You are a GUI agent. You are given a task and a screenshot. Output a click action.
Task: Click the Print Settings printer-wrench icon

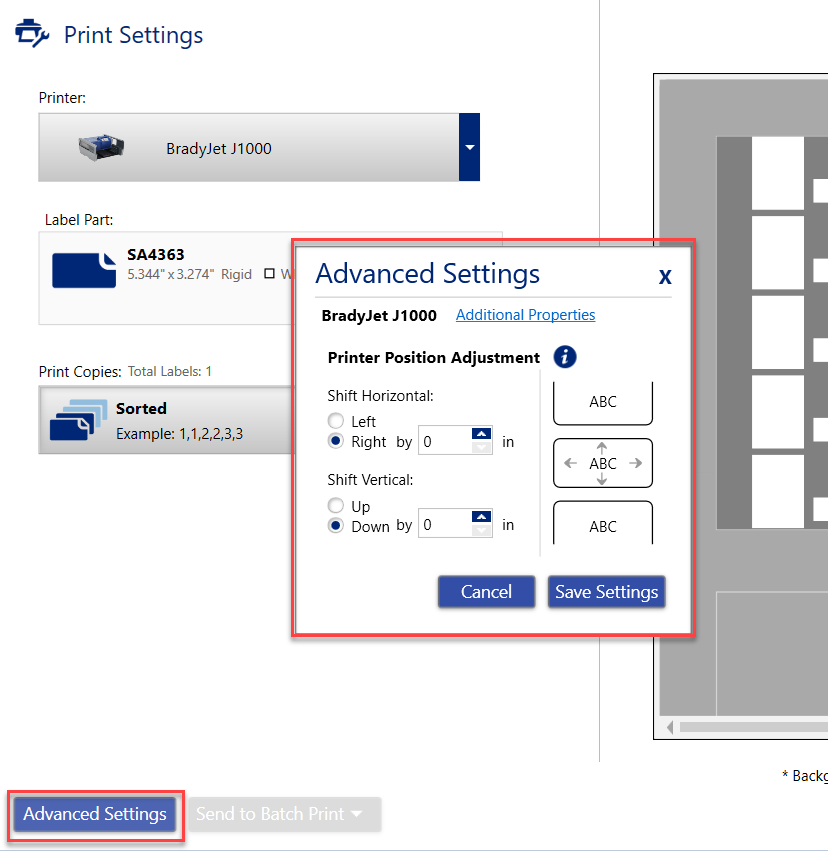pos(32,35)
